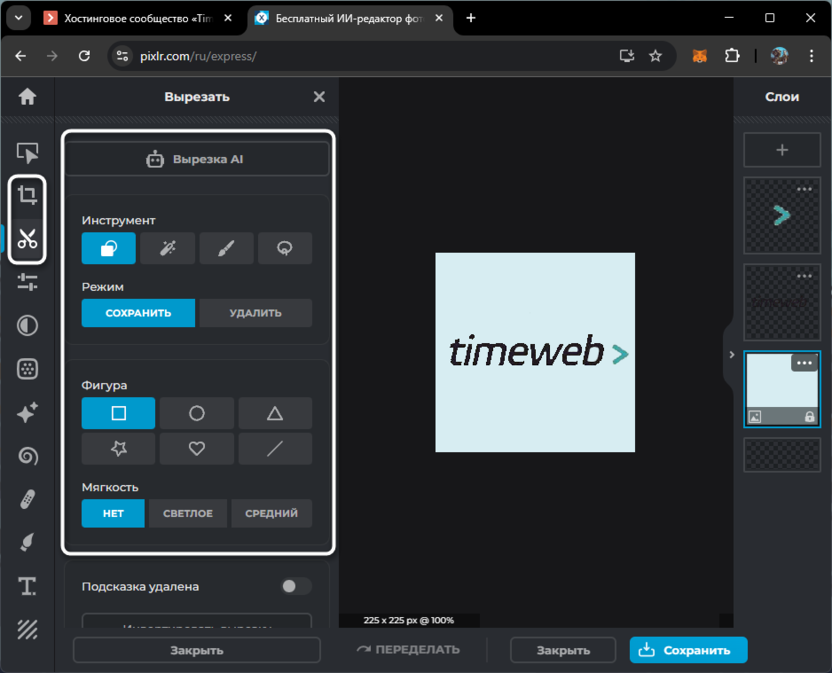Click the ПЕРЕДЕЛАТЬ redo button
The height and width of the screenshot is (673, 832).
(x=408, y=650)
